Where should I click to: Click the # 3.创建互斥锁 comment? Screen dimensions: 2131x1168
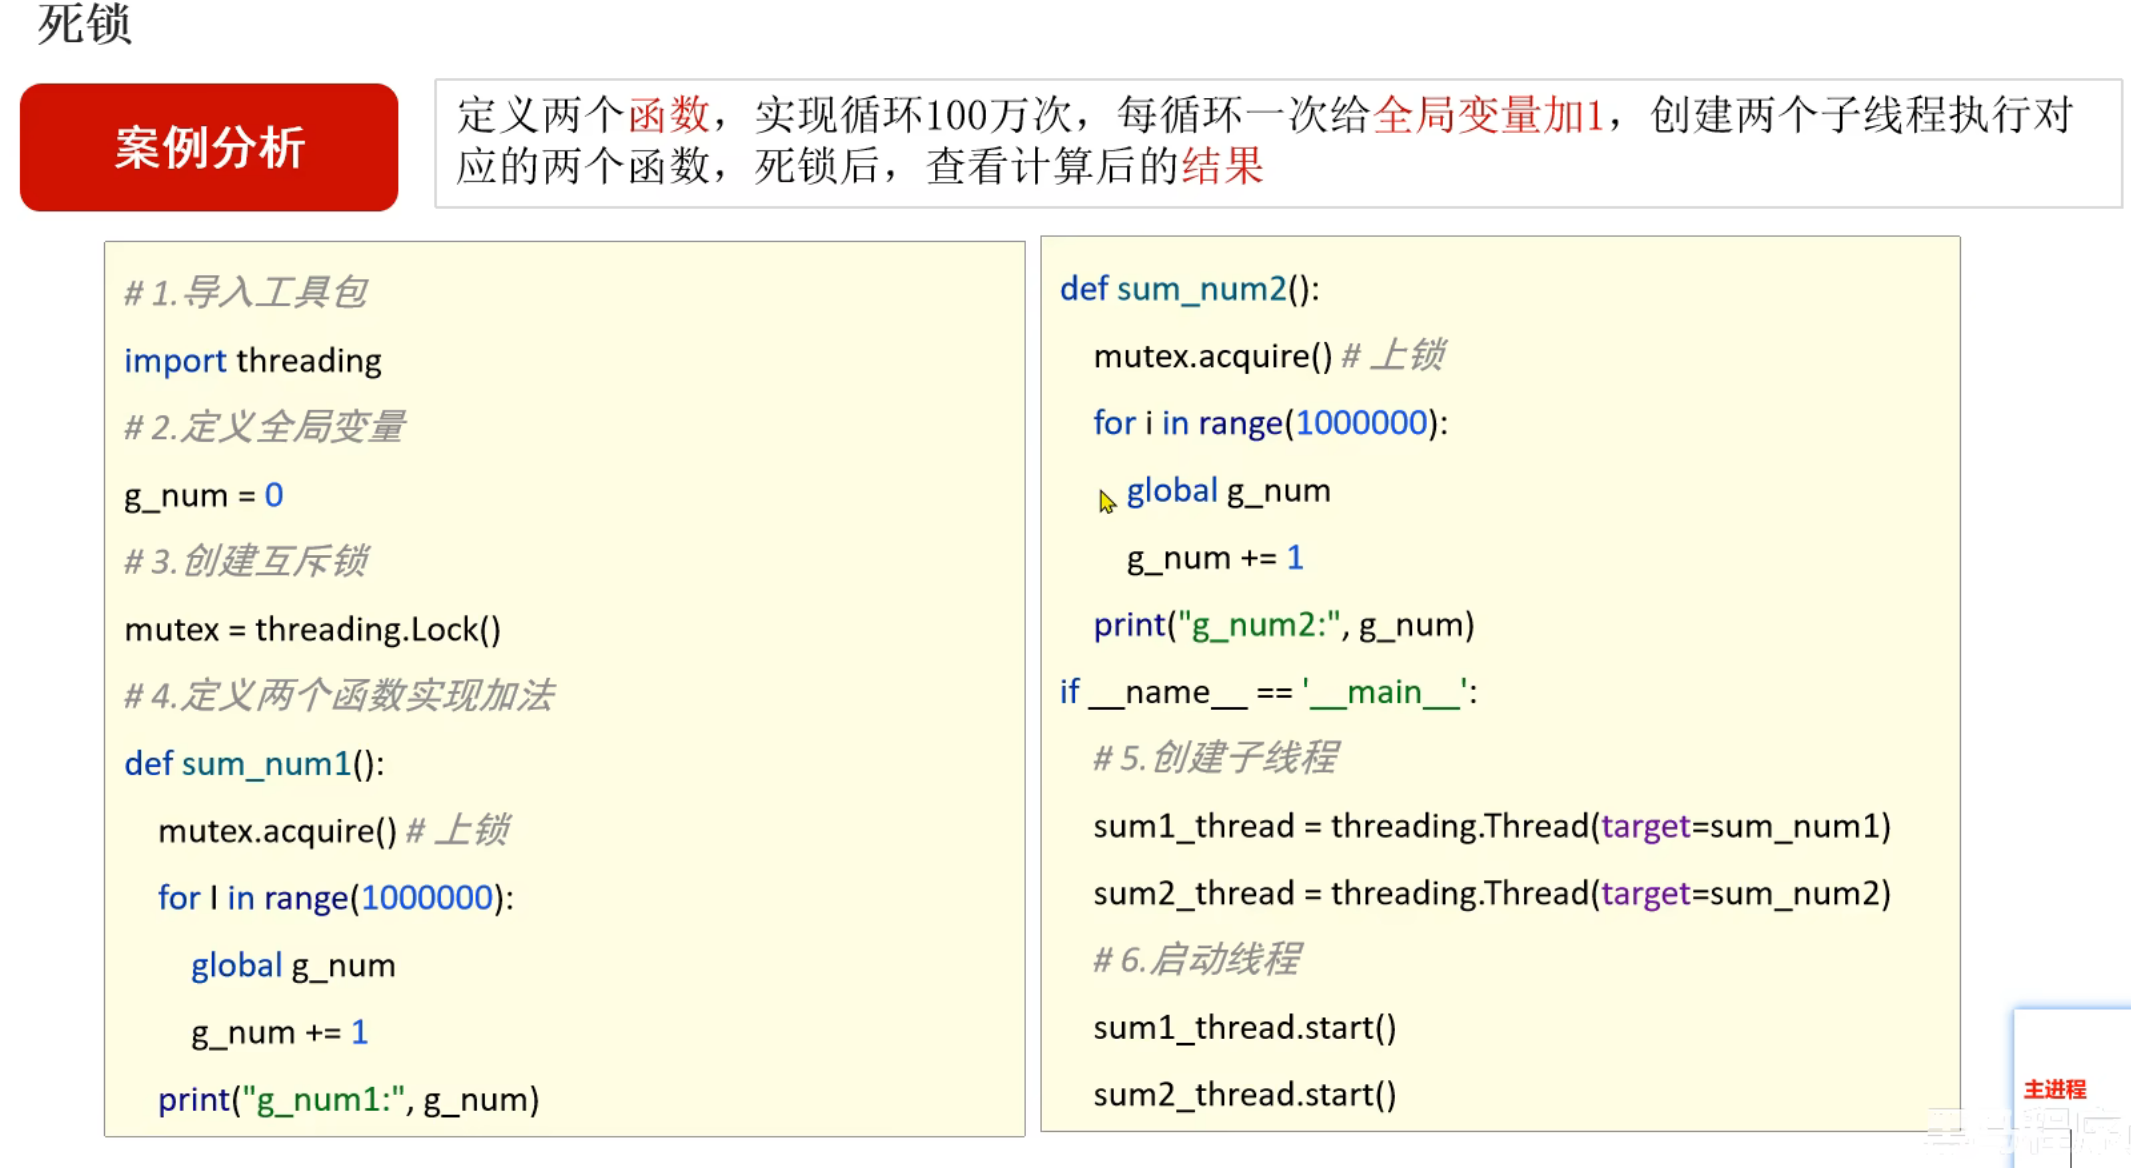click(246, 561)
